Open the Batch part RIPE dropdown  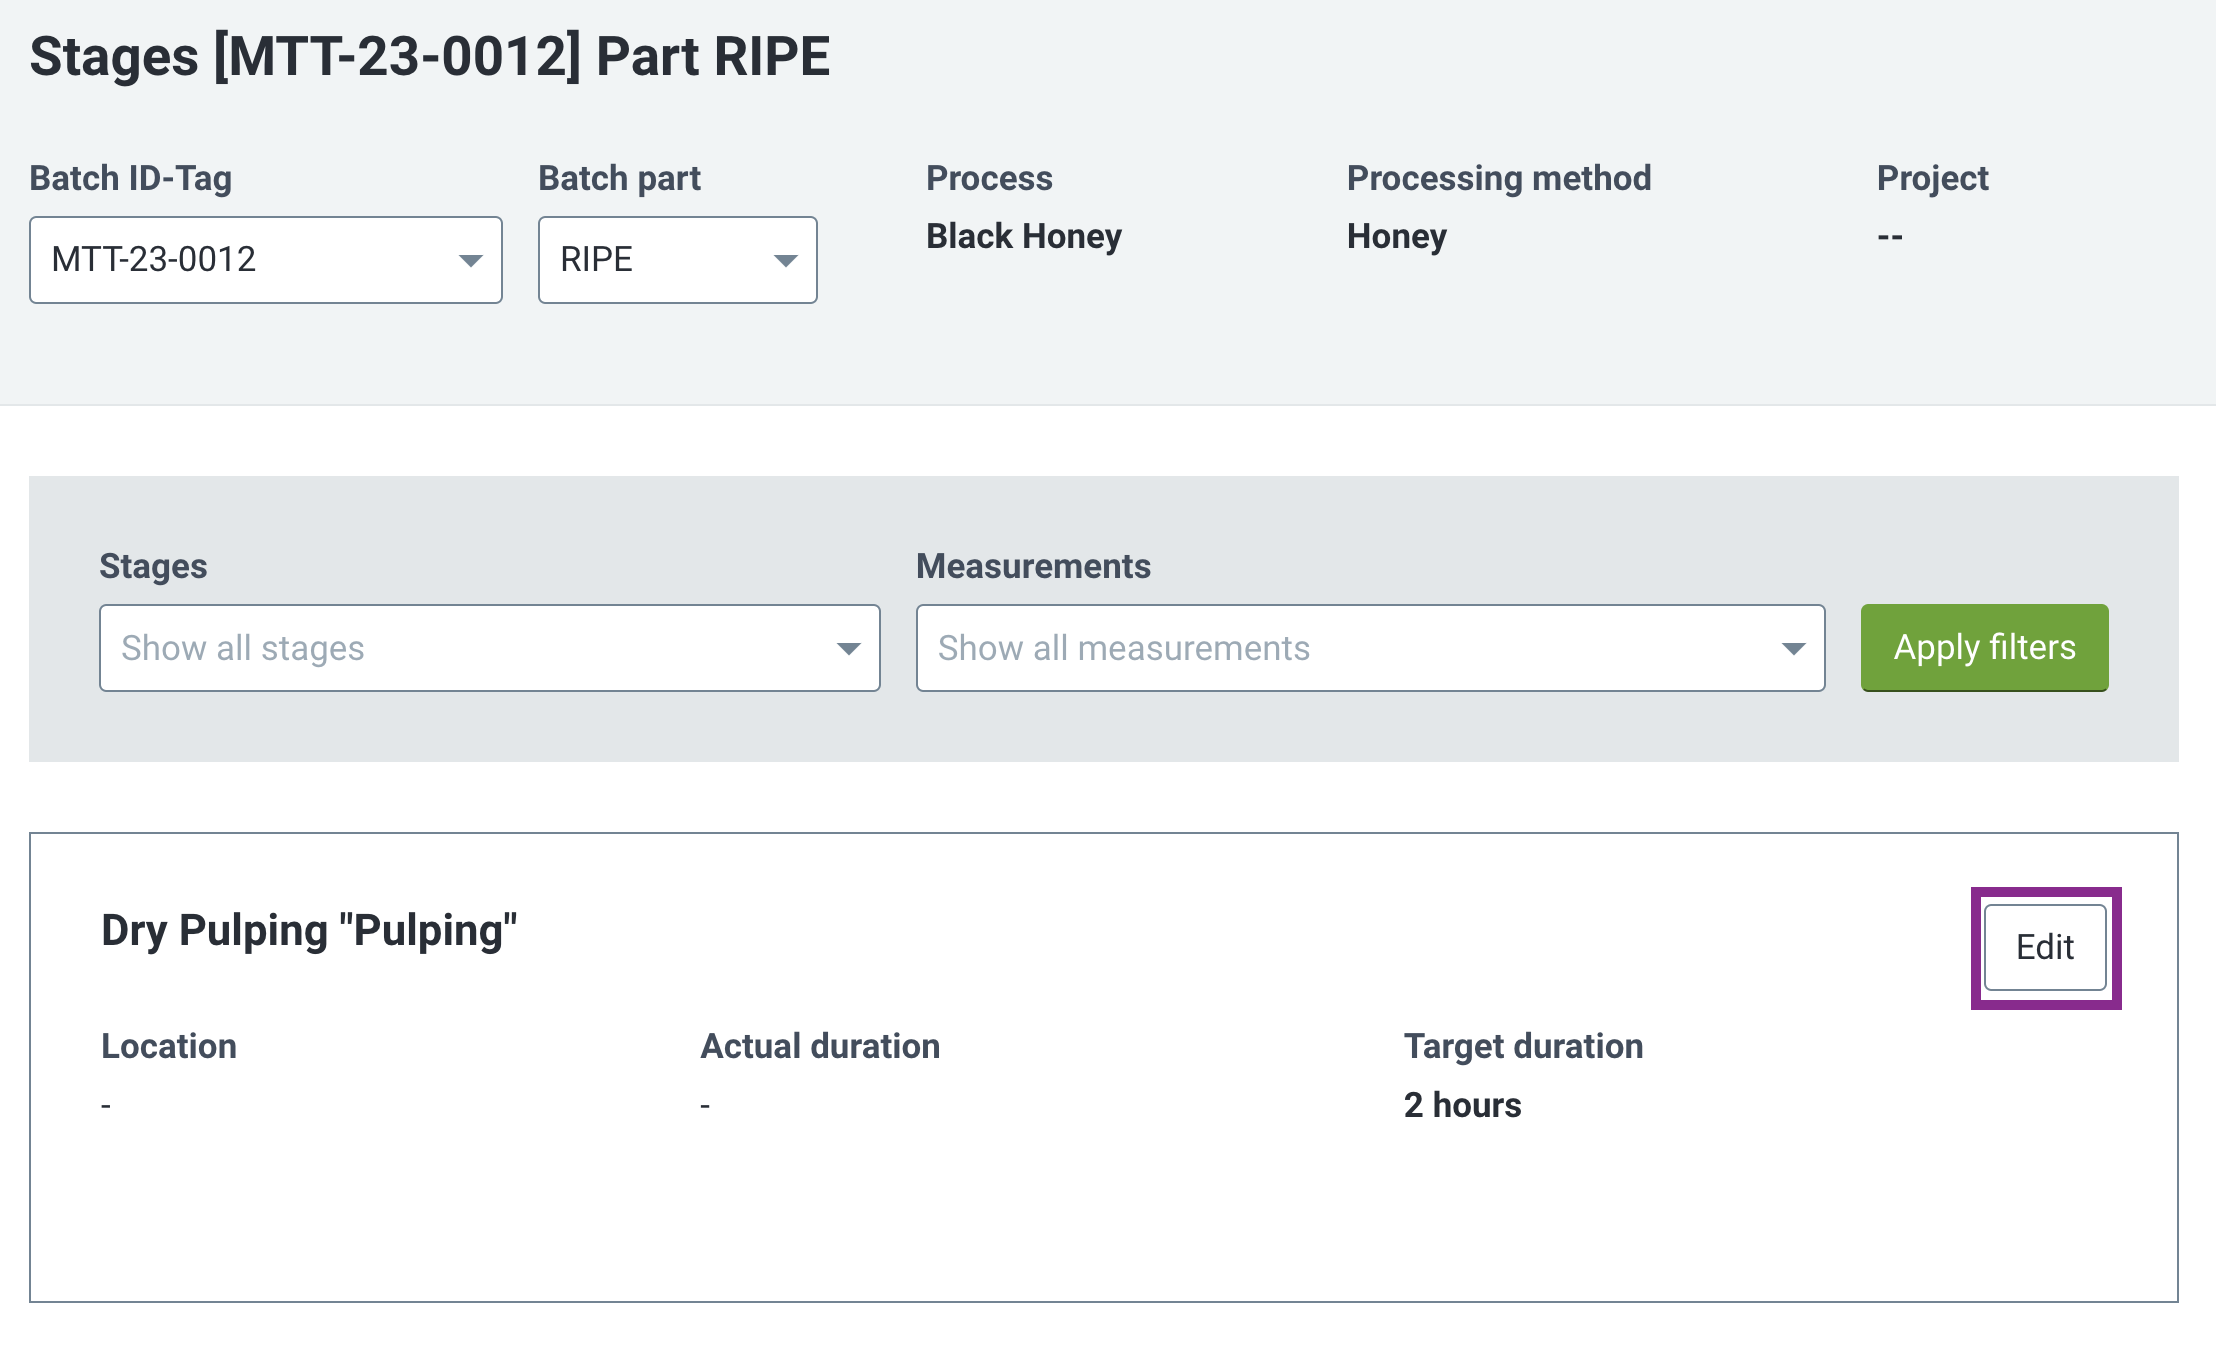[x=678, y=260]
